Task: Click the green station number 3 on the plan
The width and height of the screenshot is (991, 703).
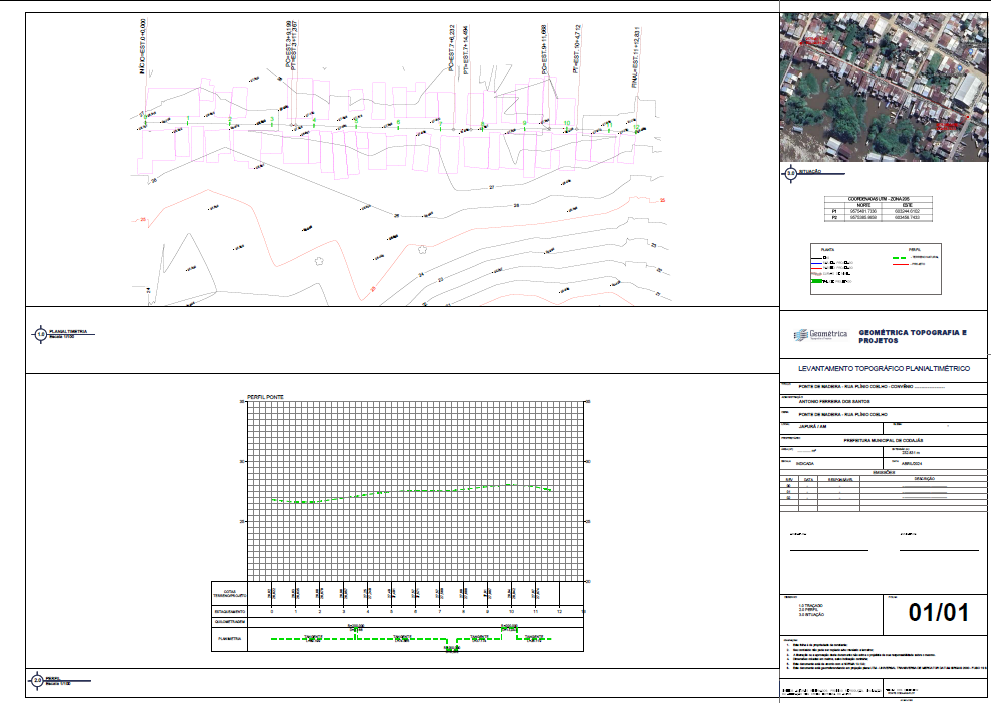Action: tap(272, 119)
